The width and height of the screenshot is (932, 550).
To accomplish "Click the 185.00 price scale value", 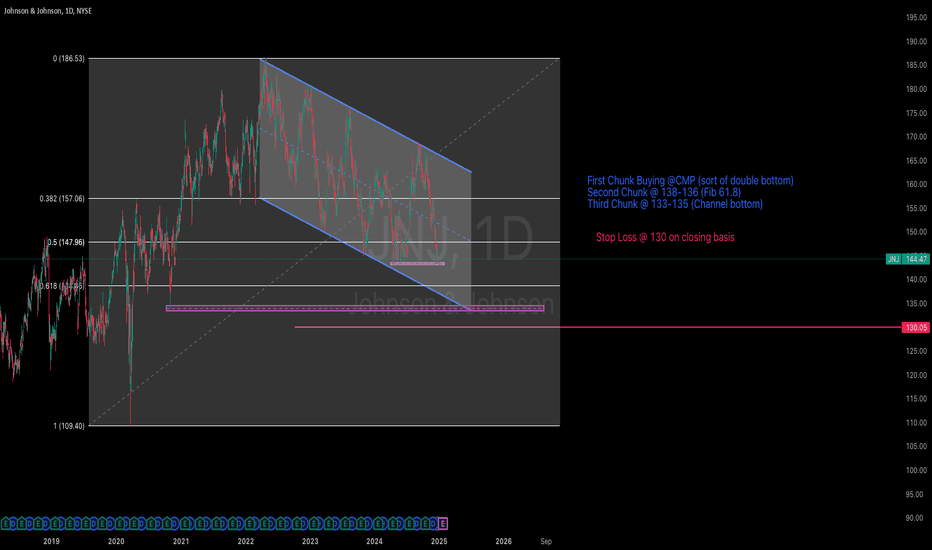I will [916, 65].
